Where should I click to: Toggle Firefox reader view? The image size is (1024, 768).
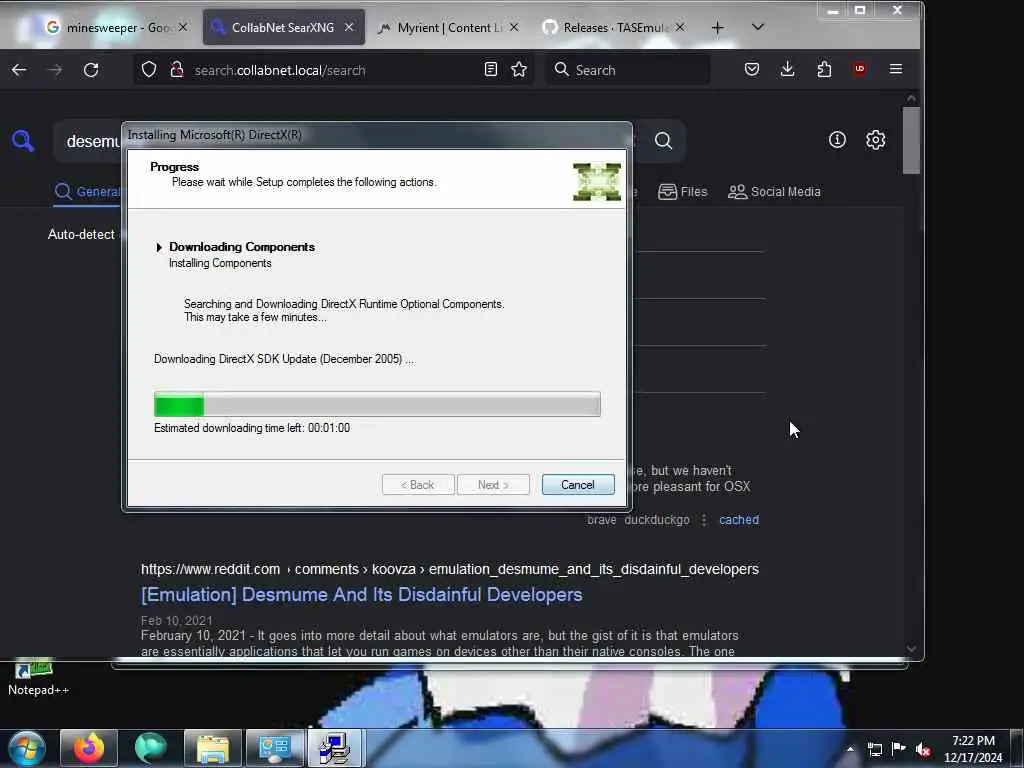point(491,69)
